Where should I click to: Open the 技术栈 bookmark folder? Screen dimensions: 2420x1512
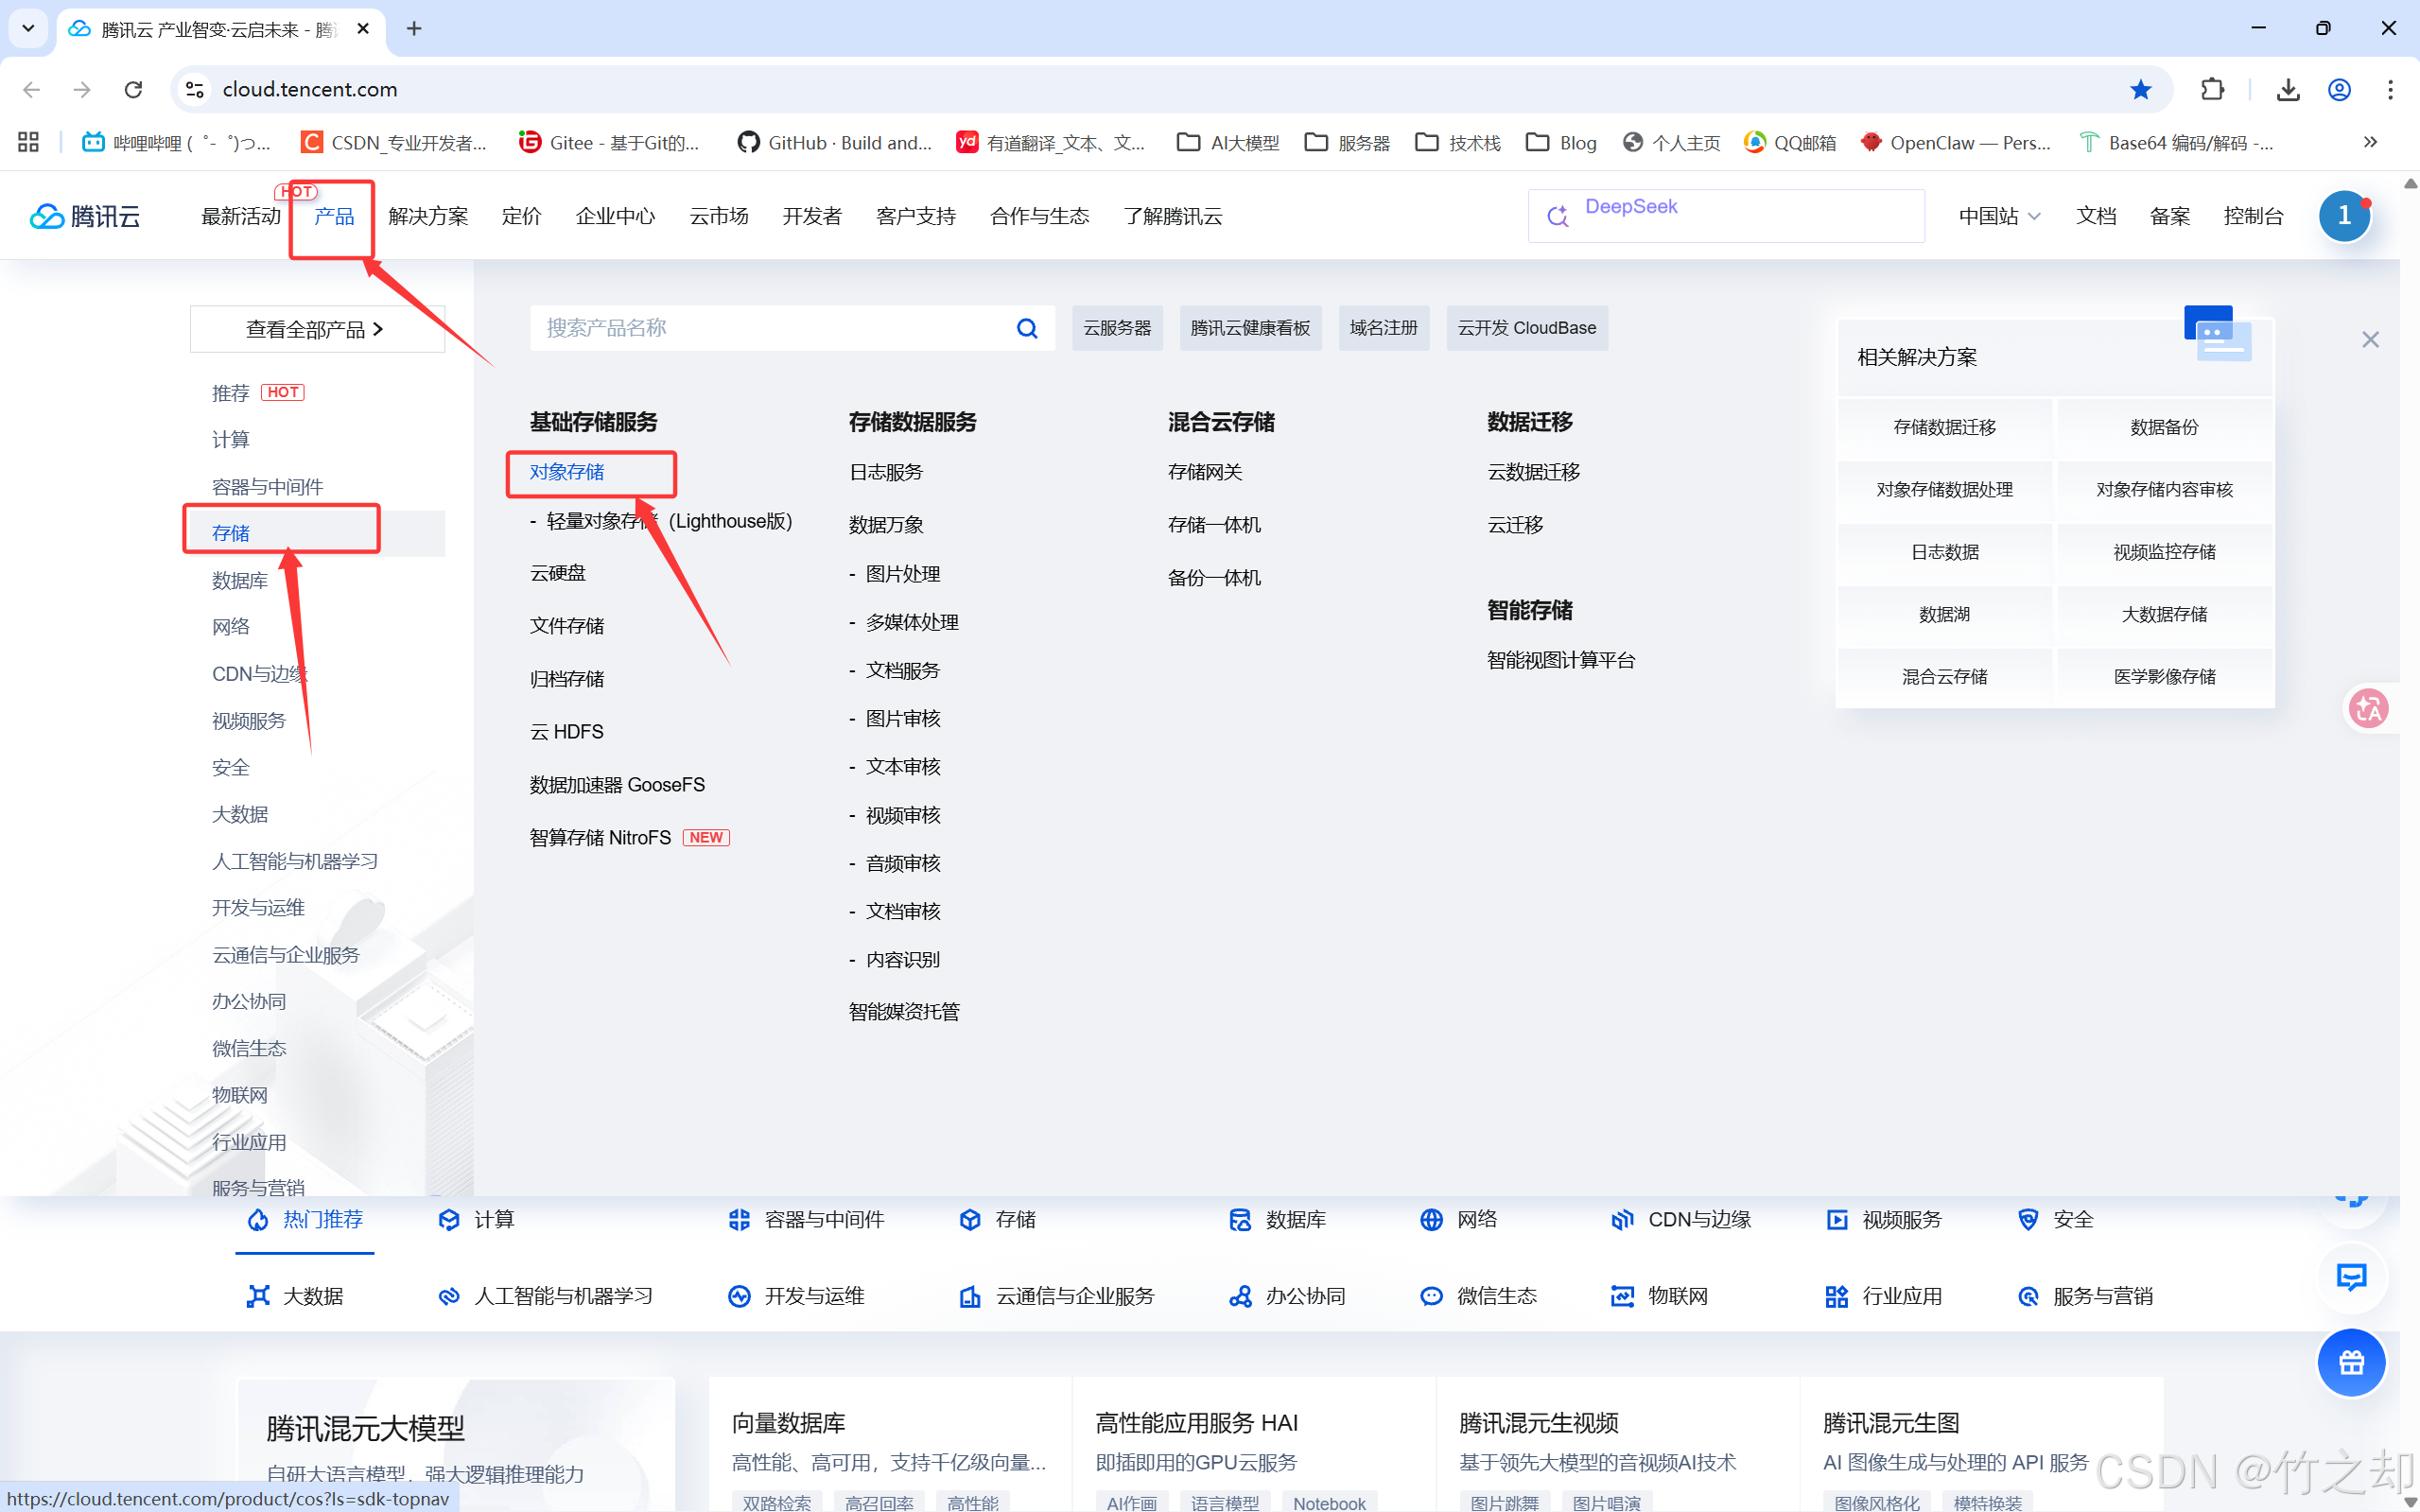pyautogui.click(x=1458, y=142)
